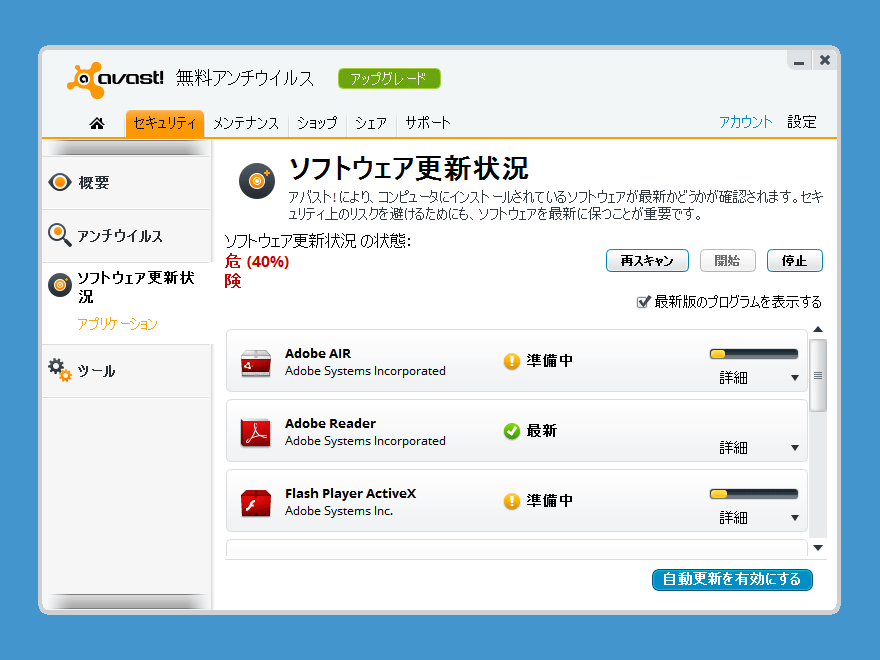Click the Adobe Reader application icon
Screen dimensions: 880x660
(256, 433)
